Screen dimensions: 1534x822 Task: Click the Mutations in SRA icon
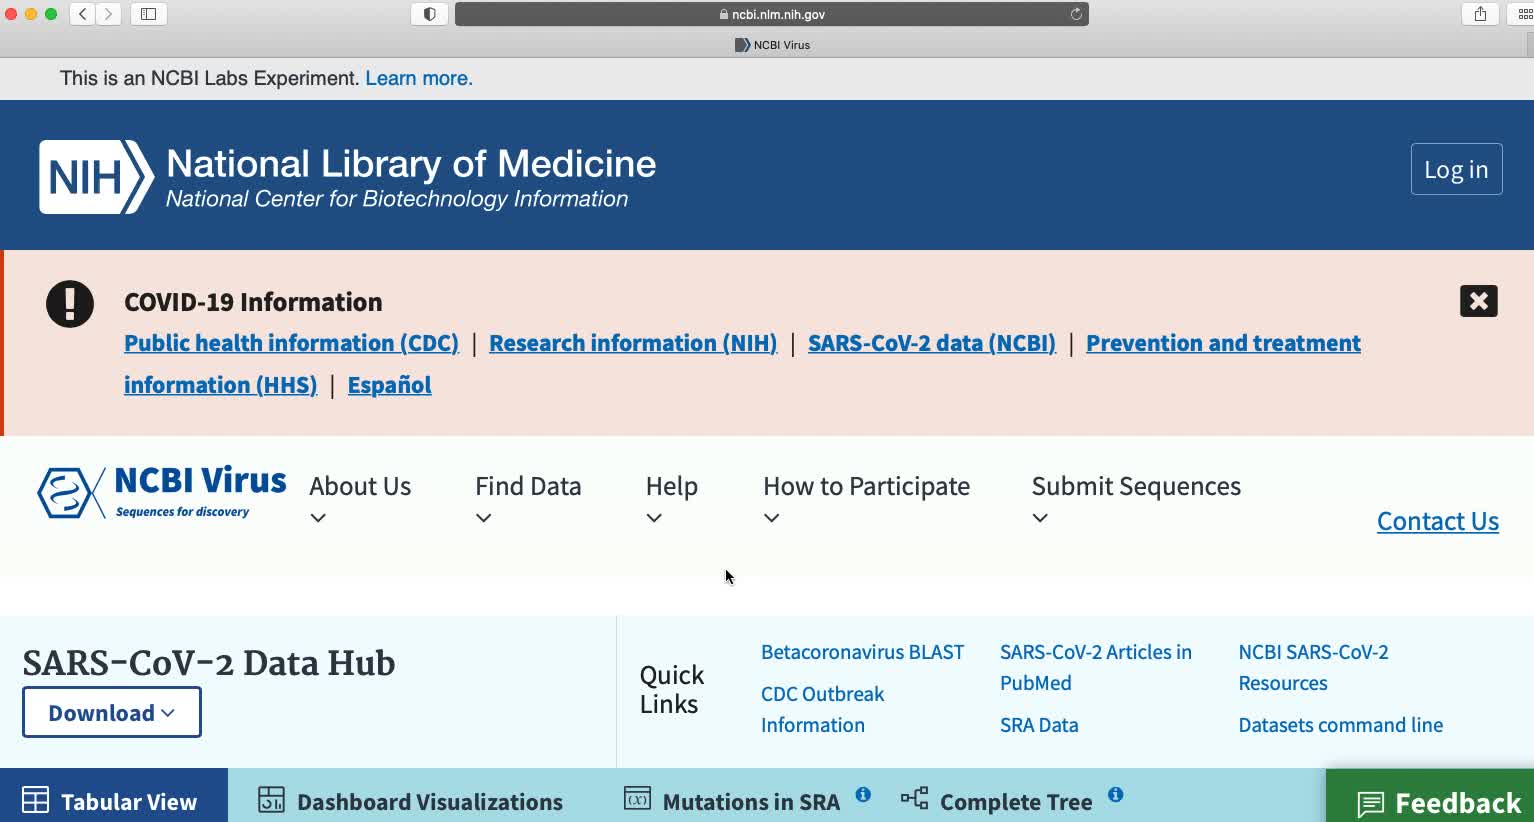(637, 798)
